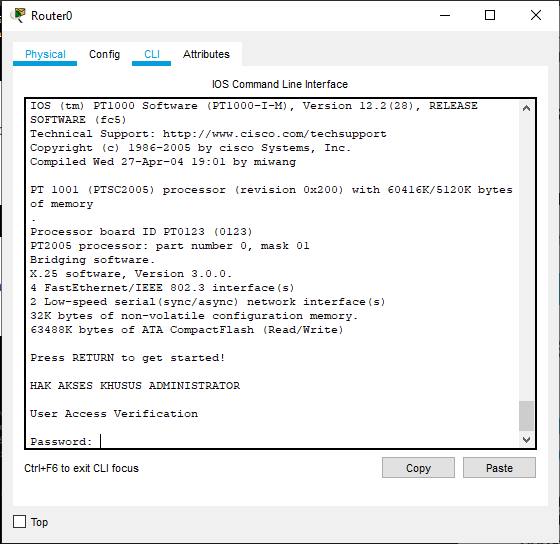
Task: Click '4 FastEthernet/IEEE 802.3 interface(s)' line
Action: [162, 288]
